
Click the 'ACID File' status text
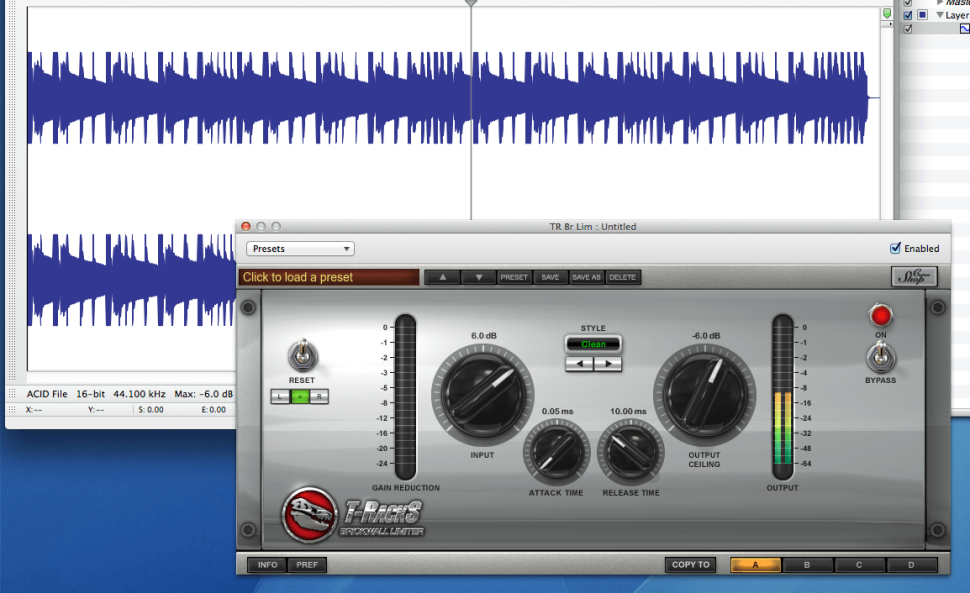click(47, 394)
